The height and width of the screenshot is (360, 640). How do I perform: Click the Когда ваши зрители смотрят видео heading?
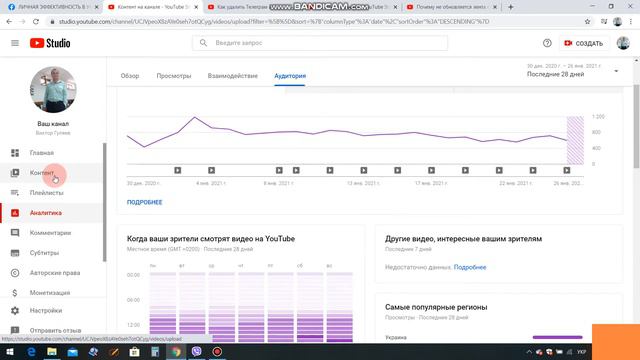click(x=211, y=239)
